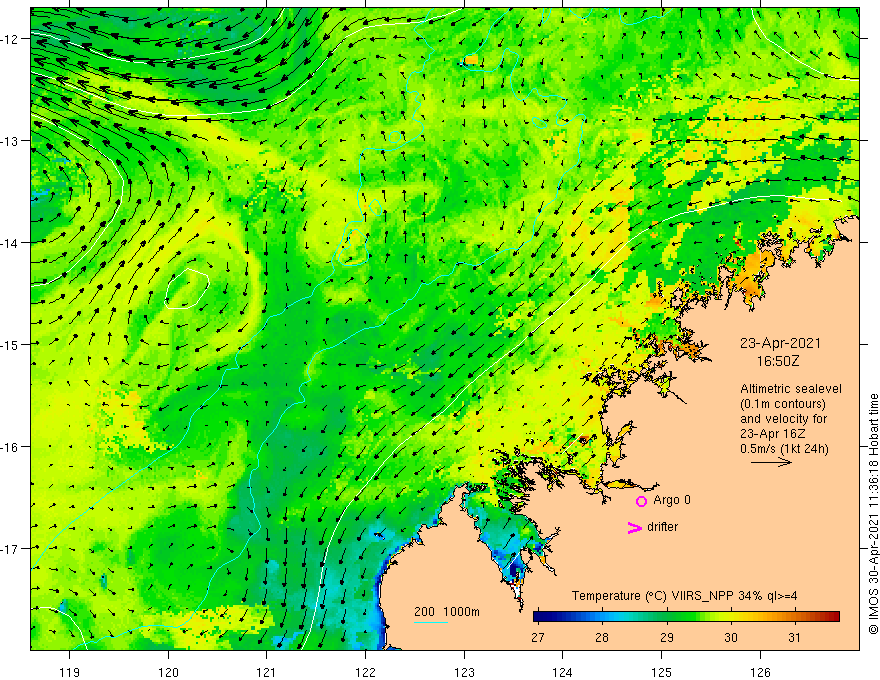The image size is (880, 680).
Task: Click the 'Altimetric sealevel' text
Action: pyautogui.click(x=791, y=388)
